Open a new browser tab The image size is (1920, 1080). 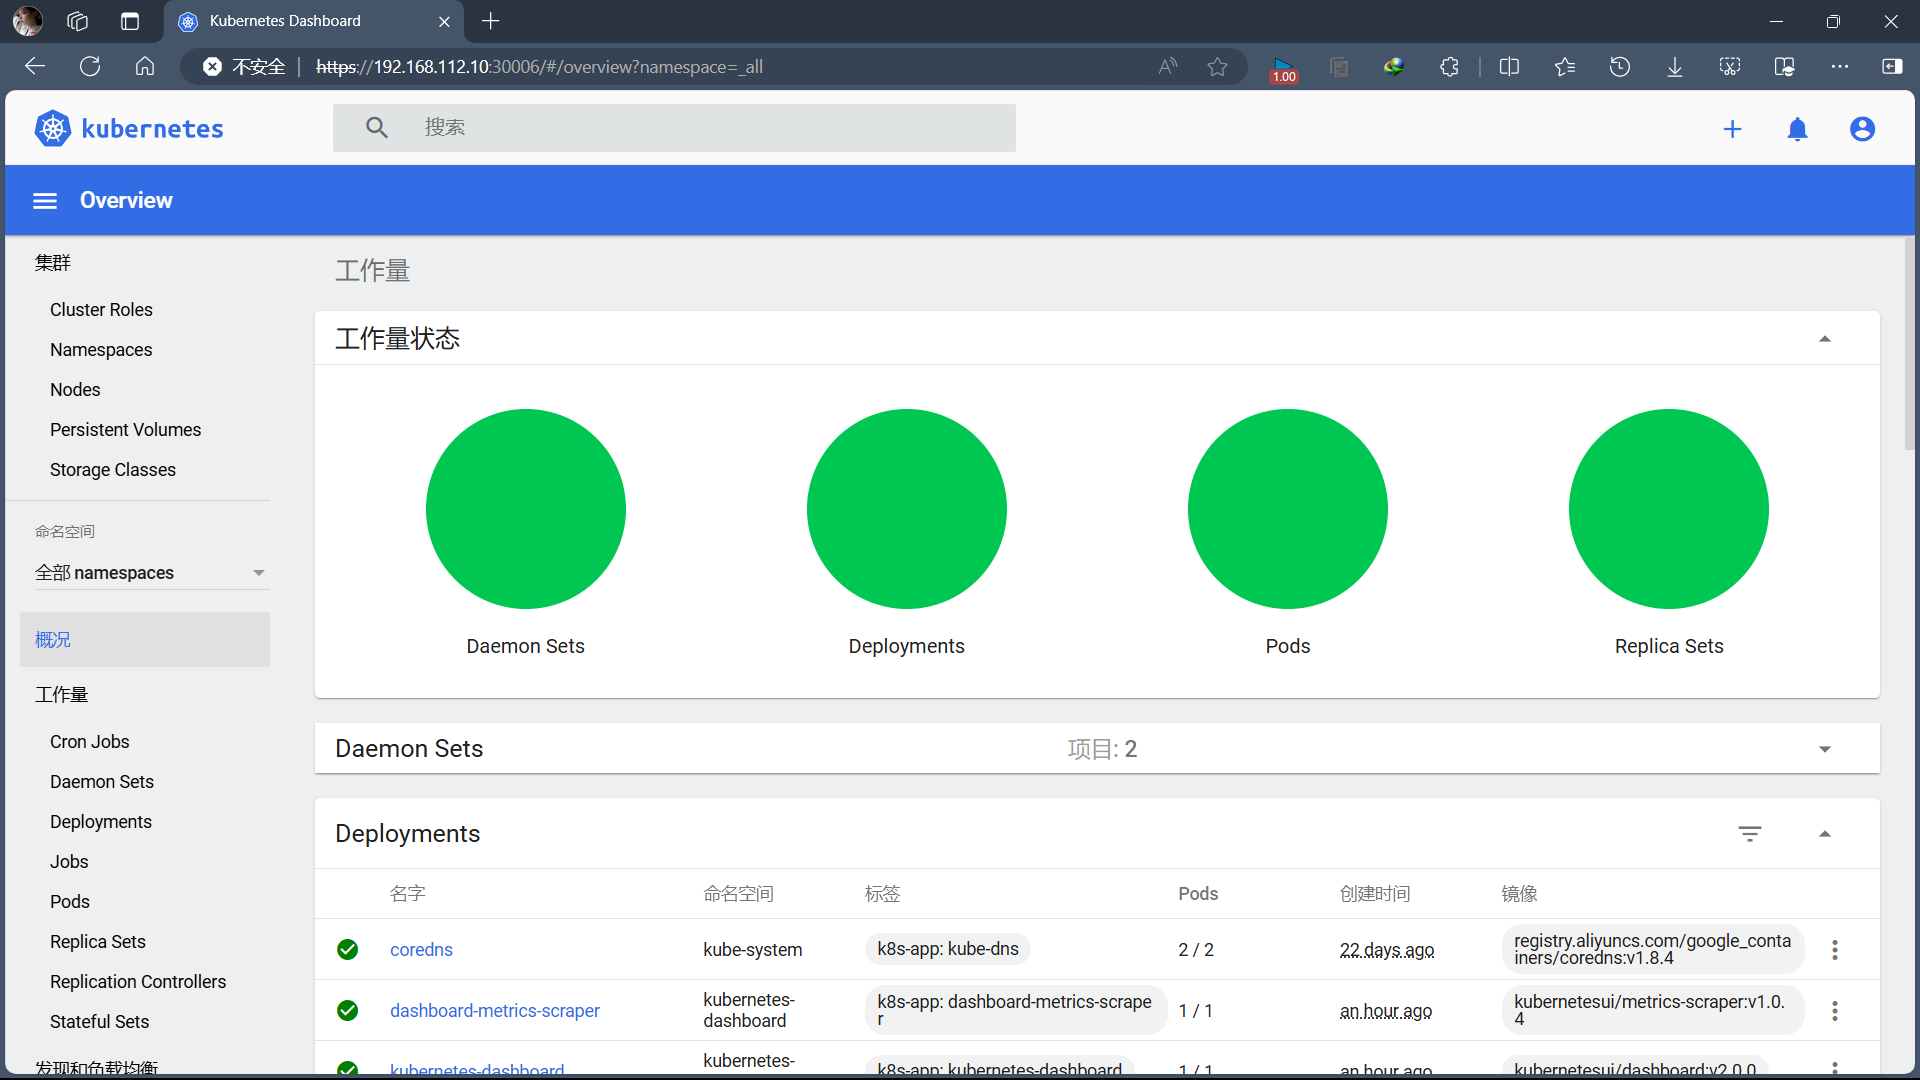coord(490,21)
